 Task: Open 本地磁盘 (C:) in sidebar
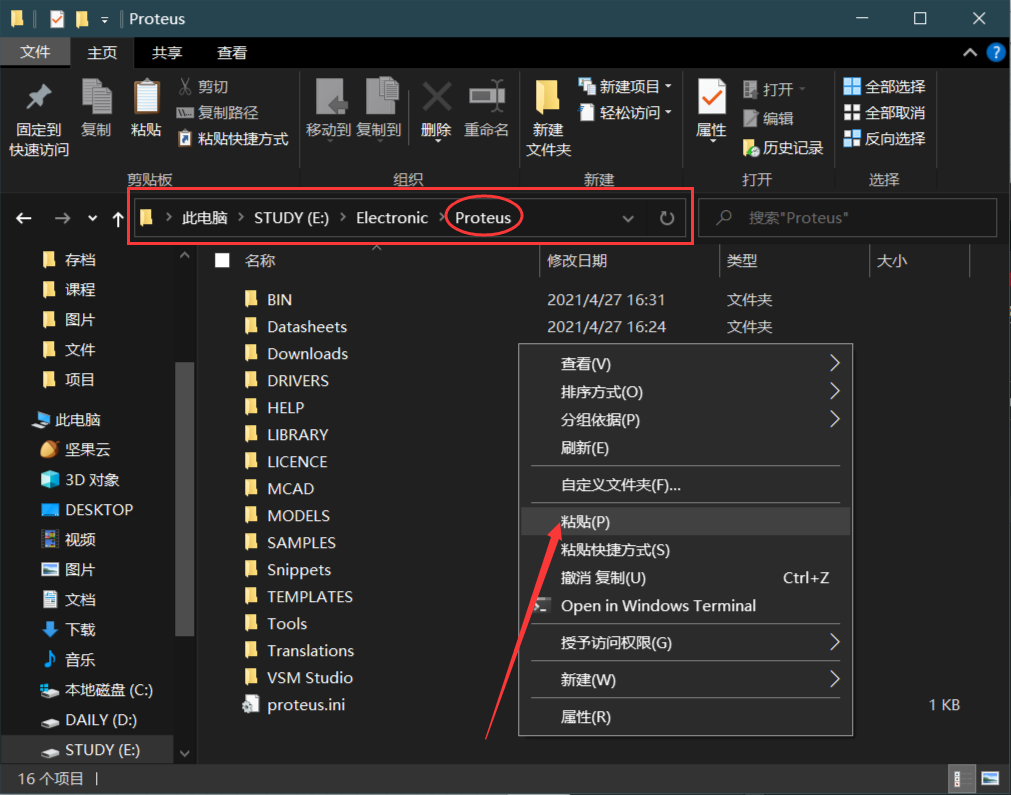point(97,690)
